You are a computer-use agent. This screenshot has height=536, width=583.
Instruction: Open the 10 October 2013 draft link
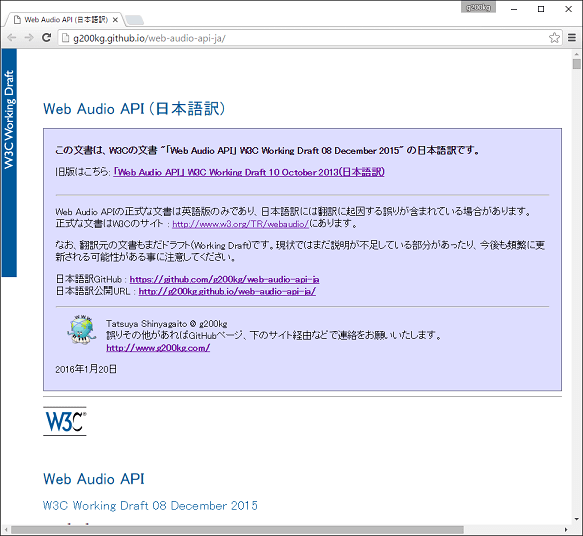[x=249, y=172]
